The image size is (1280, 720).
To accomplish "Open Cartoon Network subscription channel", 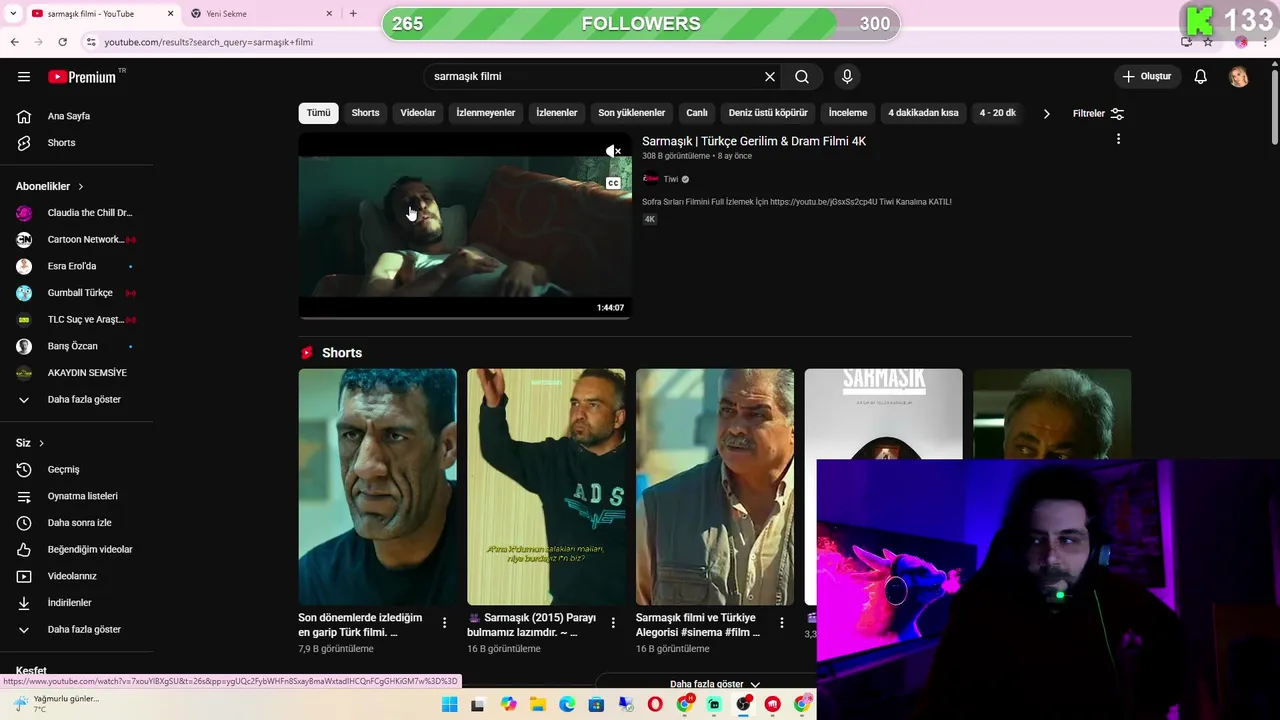I will (x=77, y=240).
